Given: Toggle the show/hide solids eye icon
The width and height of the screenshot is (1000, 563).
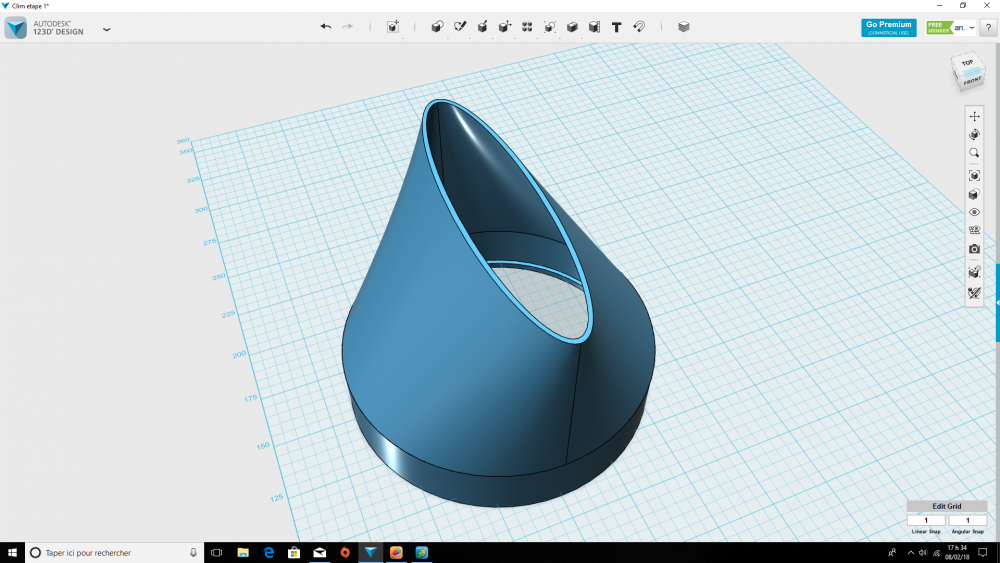Looking at the screenshot, I should click(x=974, y=212).
